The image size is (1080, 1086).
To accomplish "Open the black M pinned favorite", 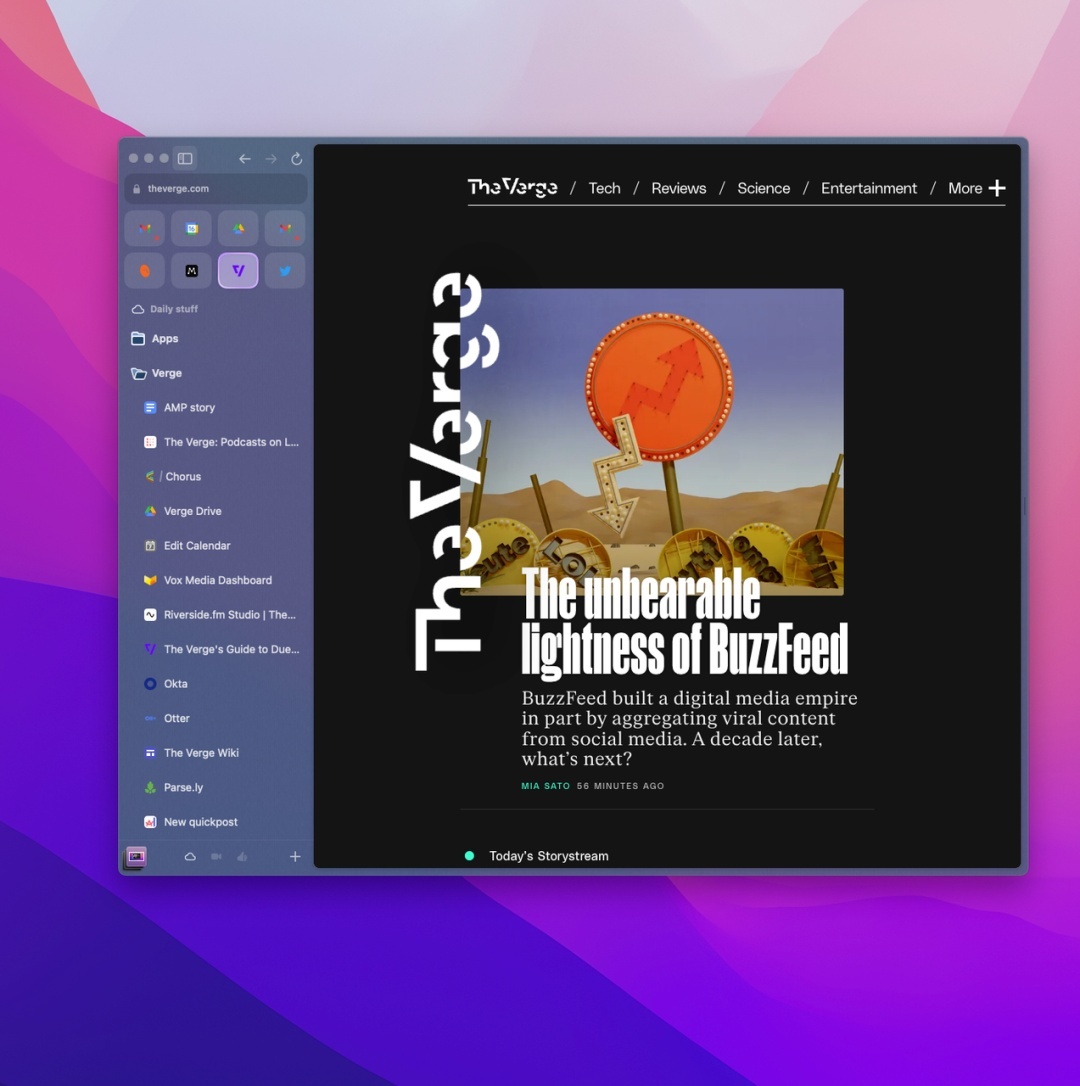I will 191,271.
